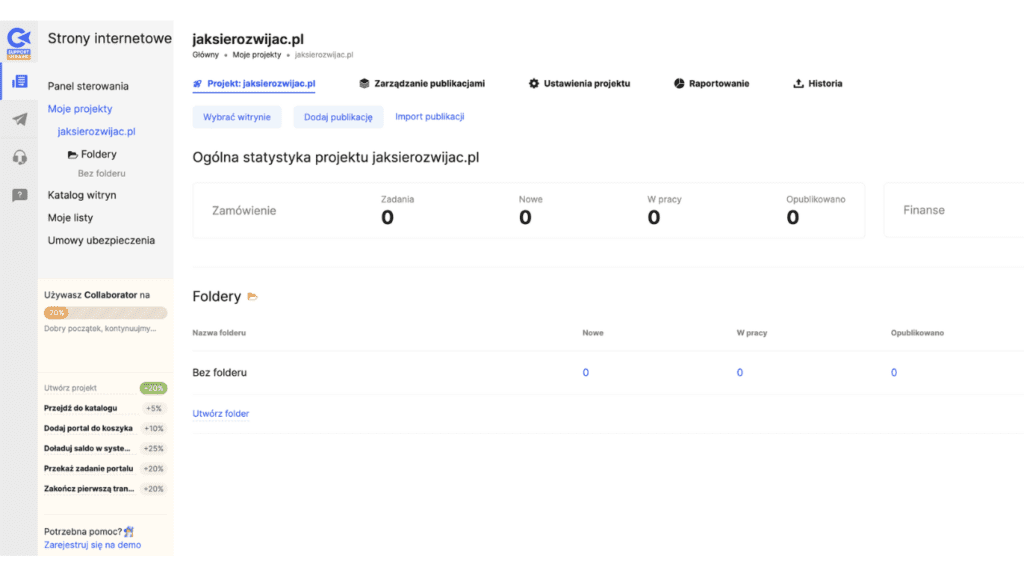This screenshot has height=576, width=1024.
Task: Click Przekaż zadanie portalu checklist item
Action: click(88, 469)
